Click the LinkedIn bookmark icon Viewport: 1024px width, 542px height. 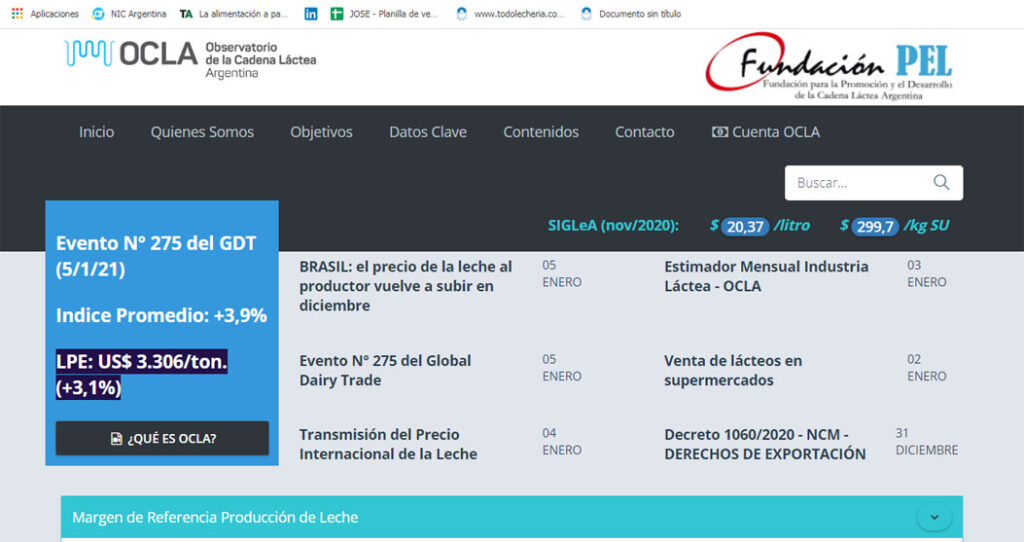[311, 14]
